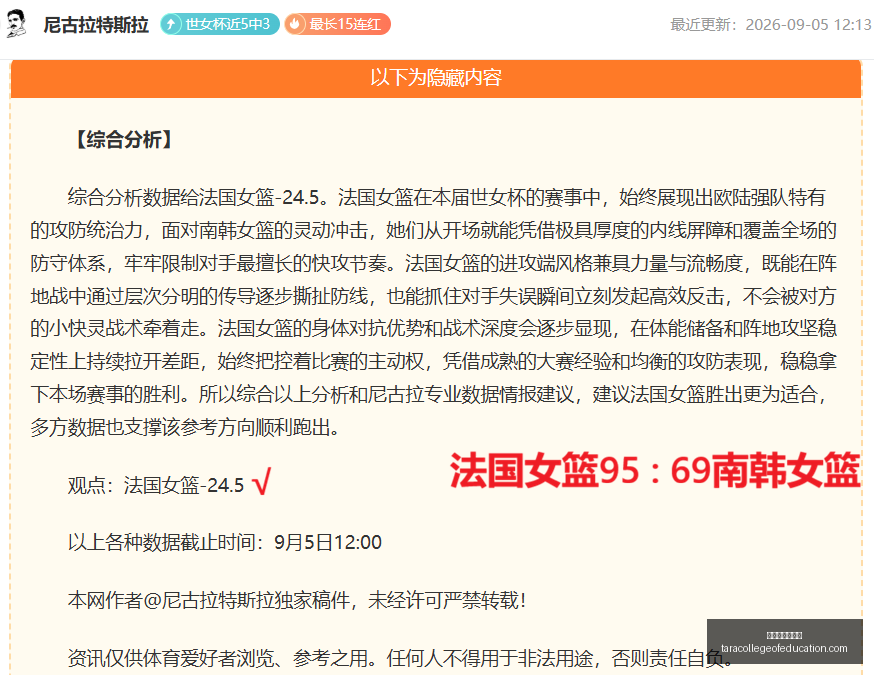Select the 最长15连红 badge

(337, 24)
